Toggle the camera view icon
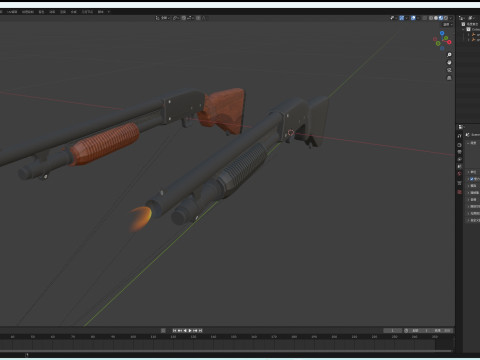This screenshot has height=360, width=480. (449, 70)
